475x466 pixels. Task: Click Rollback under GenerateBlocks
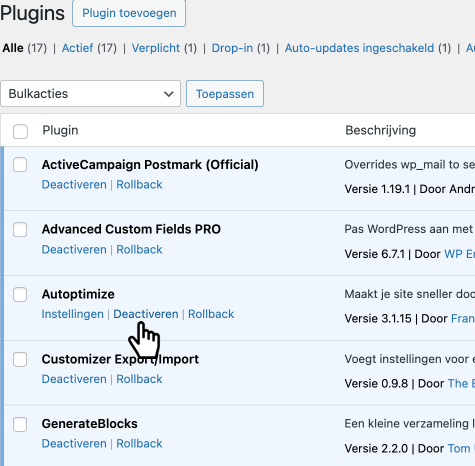139,444
